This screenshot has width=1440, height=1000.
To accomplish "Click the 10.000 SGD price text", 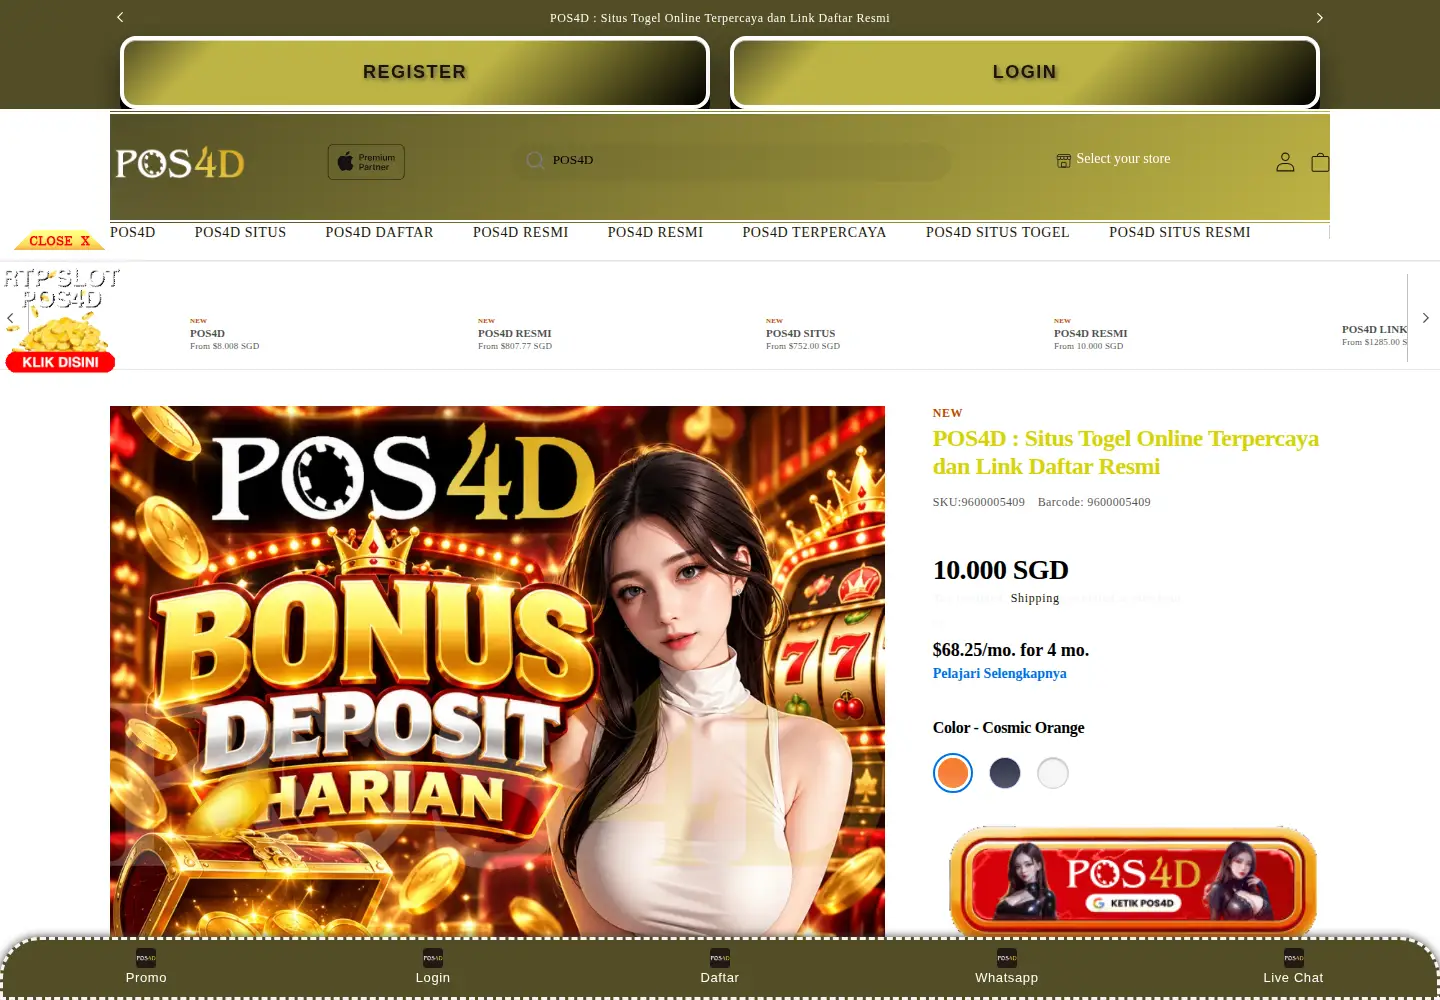I will [x=1001, y=570].
